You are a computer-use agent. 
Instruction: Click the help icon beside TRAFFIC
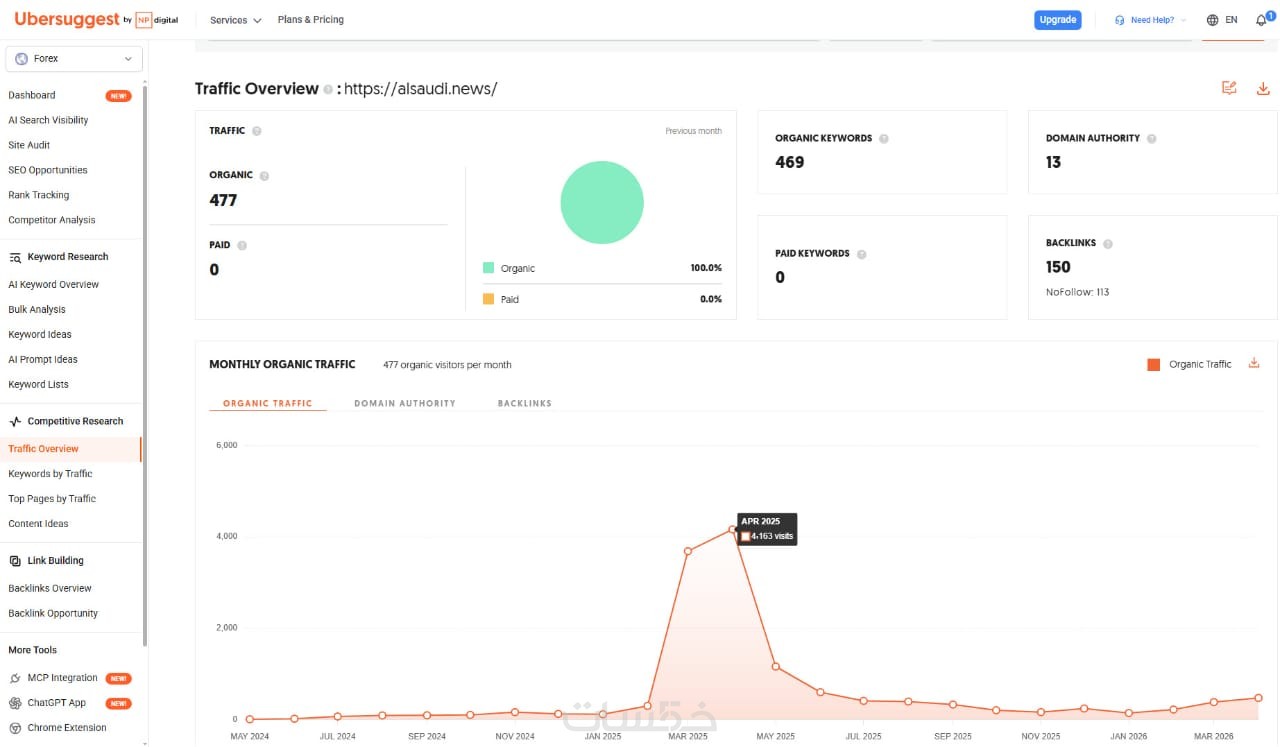257,131
